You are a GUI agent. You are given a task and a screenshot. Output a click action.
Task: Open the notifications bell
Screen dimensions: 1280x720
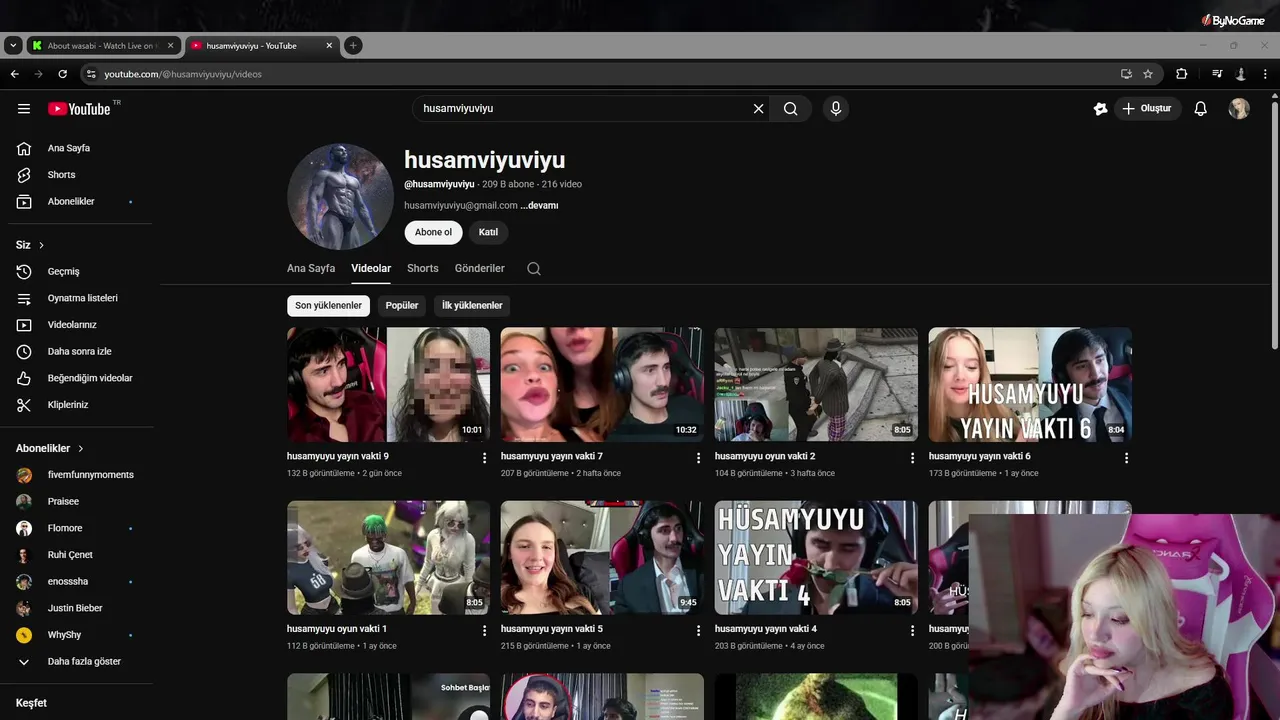[1201, 109]
